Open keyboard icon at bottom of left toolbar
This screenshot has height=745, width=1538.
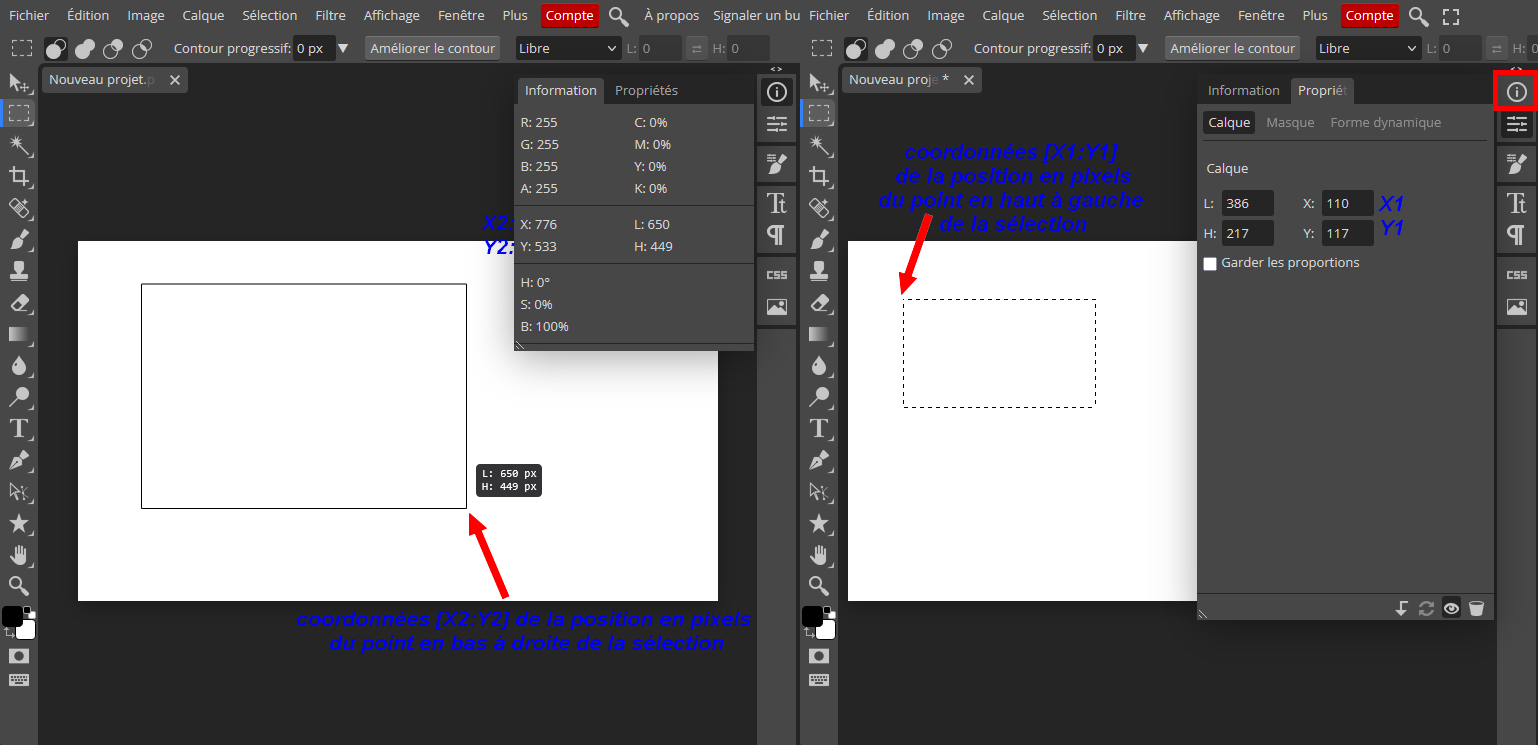pyautogui.click(x=19, y=681)
